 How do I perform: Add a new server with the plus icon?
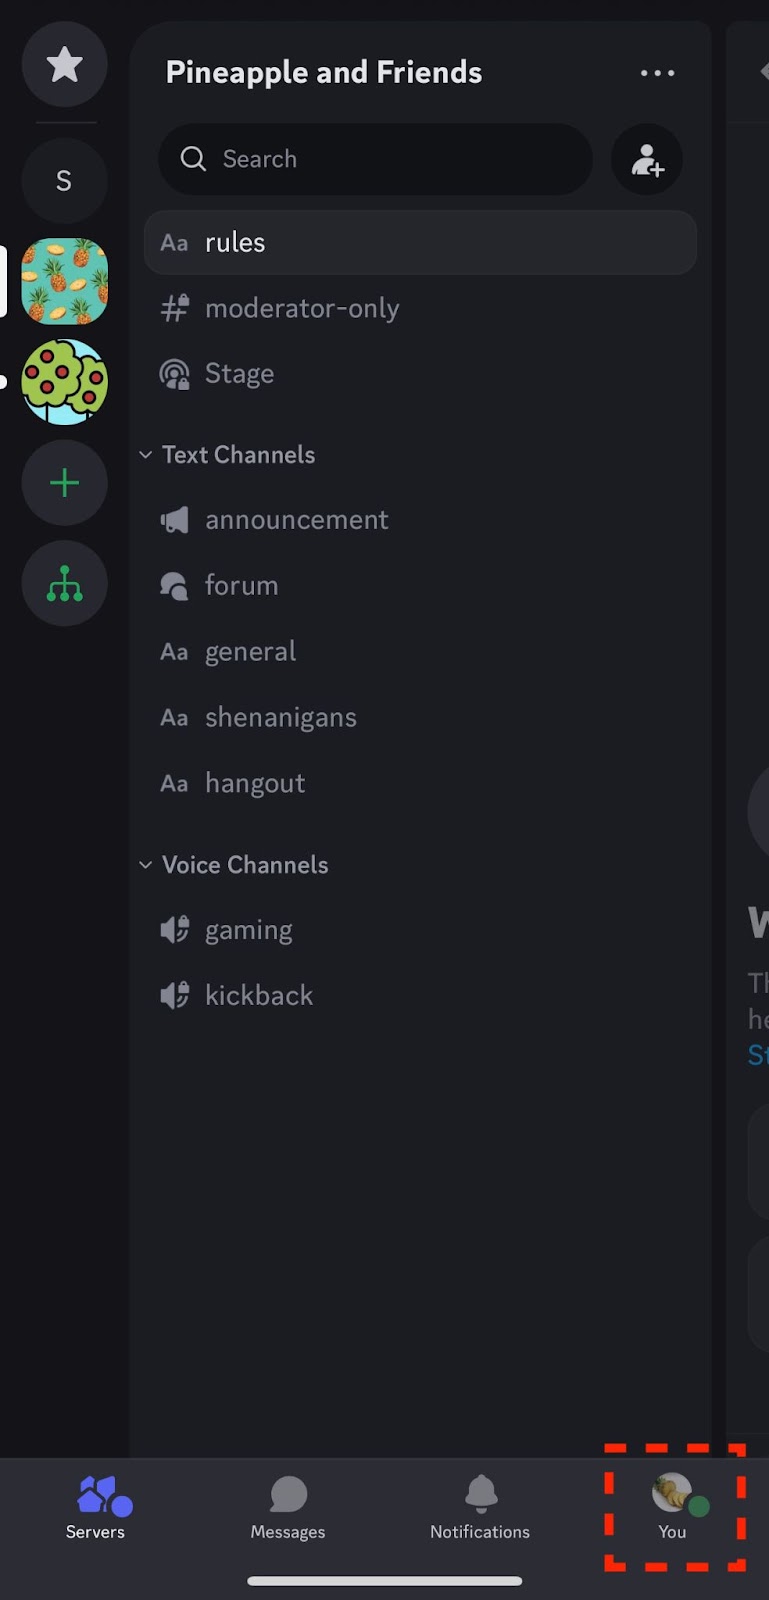64,482
